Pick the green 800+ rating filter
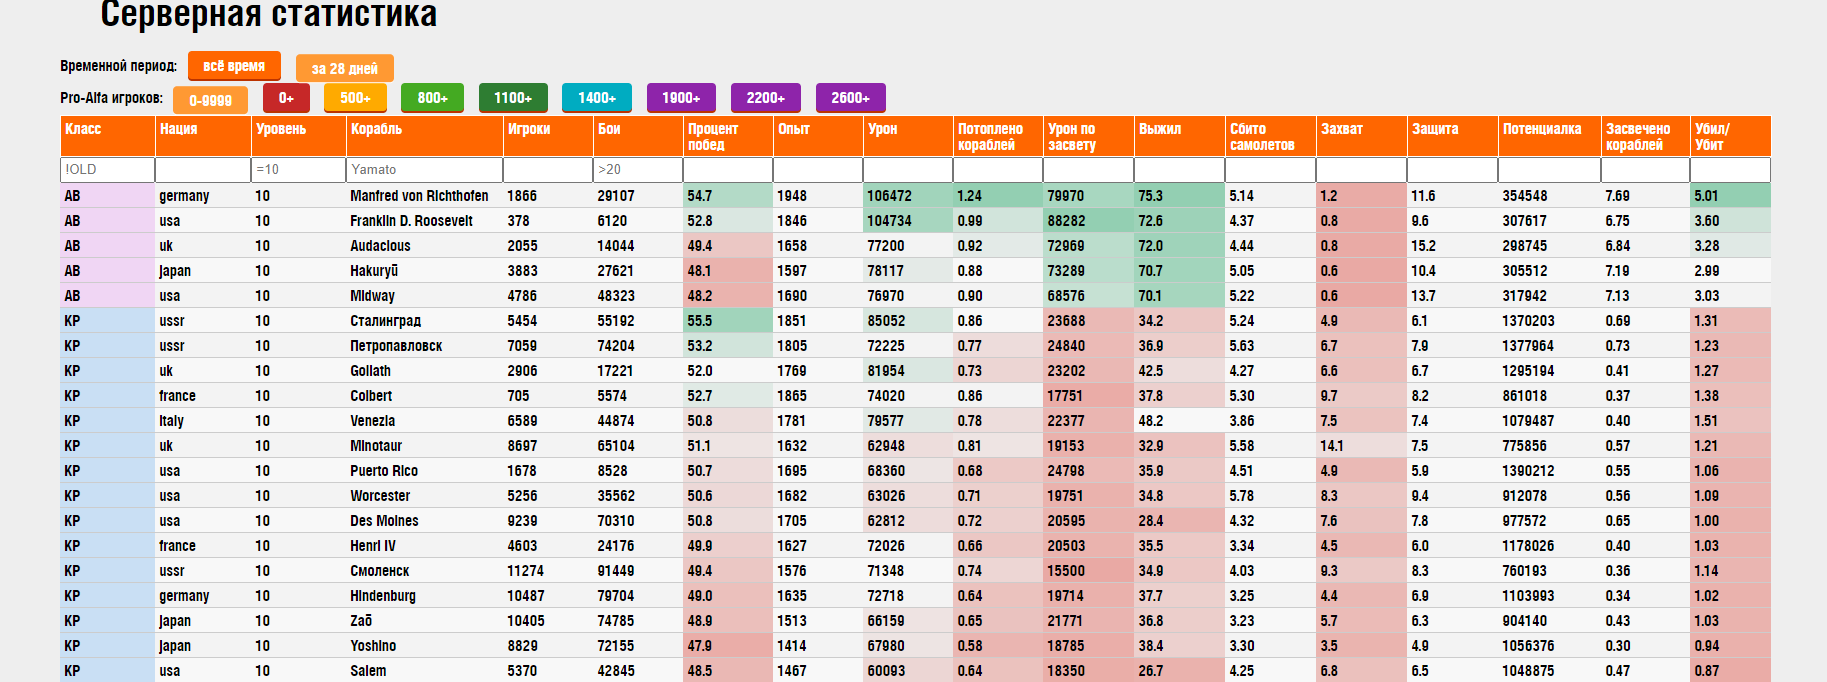The width and height of the screenshot is (1827, 682). [x=432, y=98]
